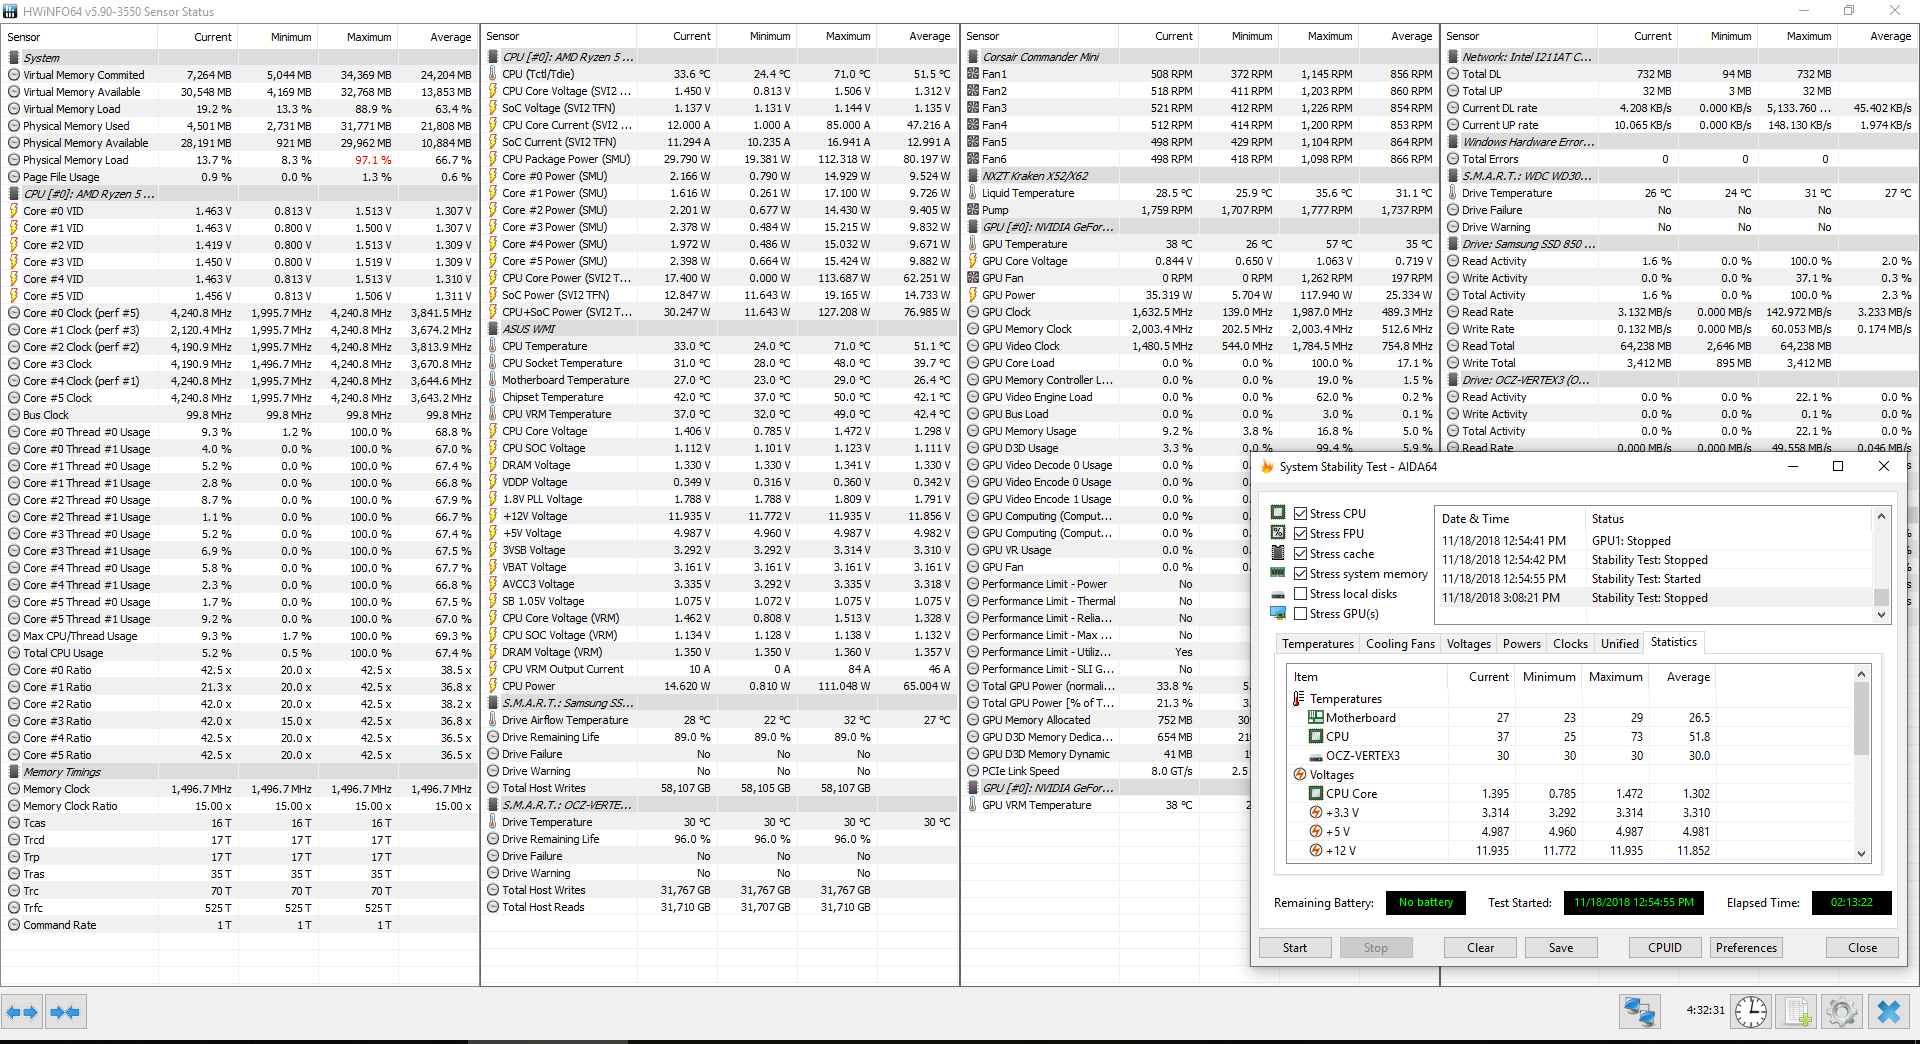Select the Voltages node in Statistics list
Screen dimensions: 1920x1044
click(1331, 774)
